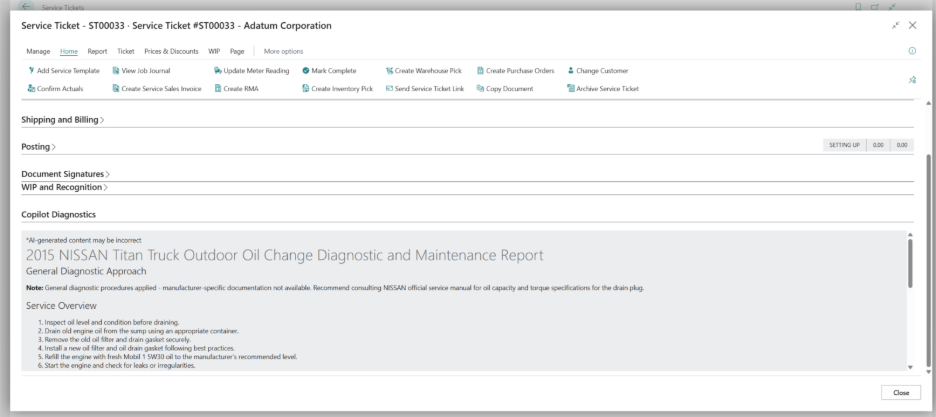936x417 pixels.
Task: Click Create Purchase Orders label
Action: click(520, 70)
